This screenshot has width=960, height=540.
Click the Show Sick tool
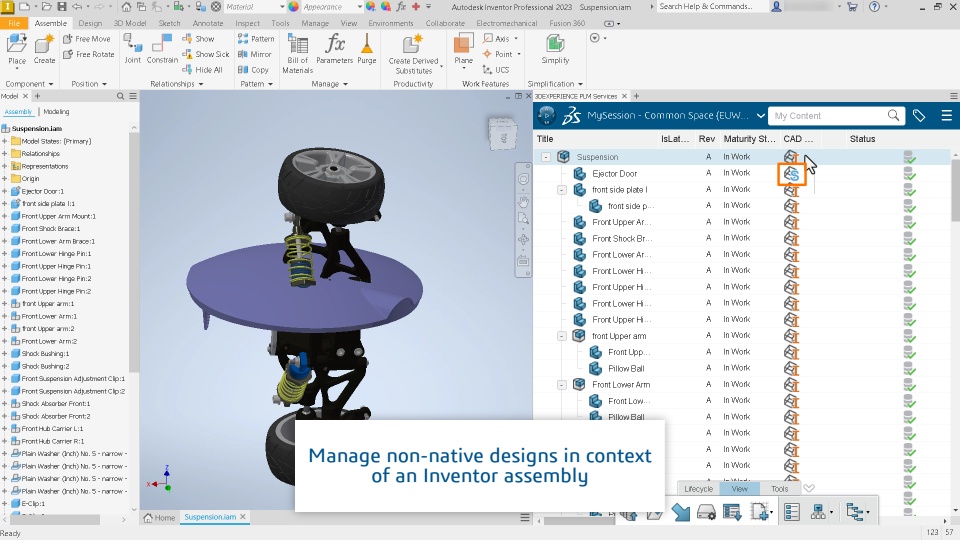(x=206, y=54)
